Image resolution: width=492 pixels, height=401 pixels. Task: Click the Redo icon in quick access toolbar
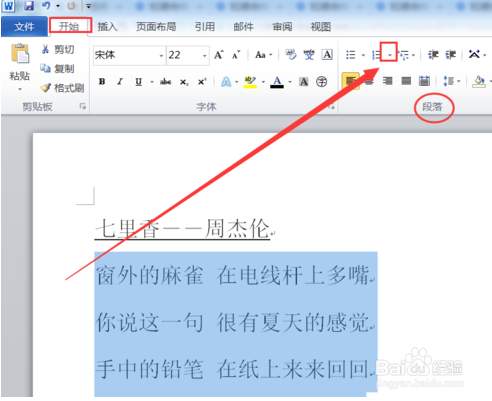[71, 6]
